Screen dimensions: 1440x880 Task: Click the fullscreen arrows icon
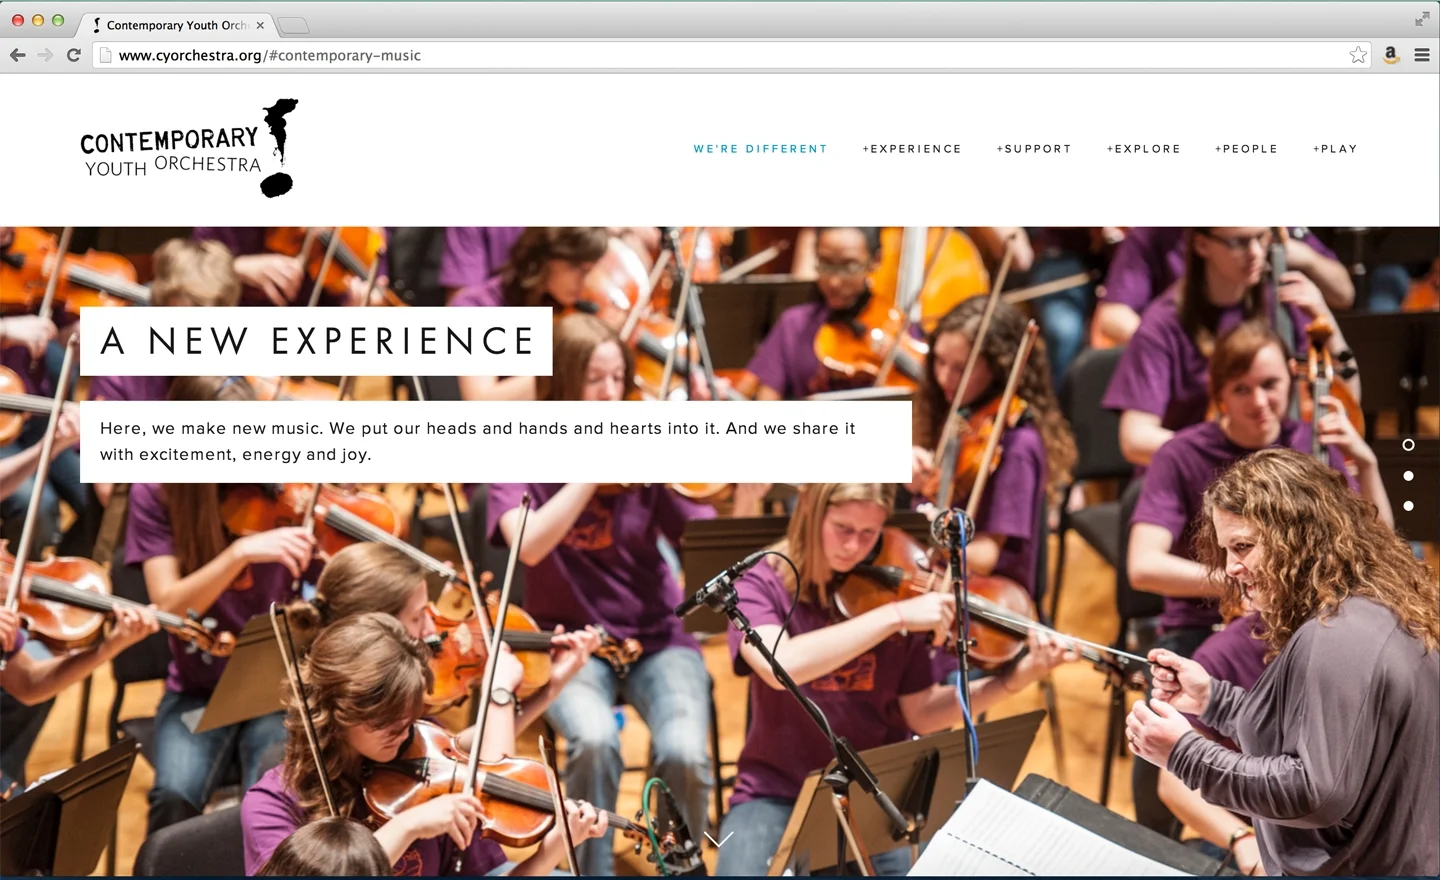pos(1422,19)
